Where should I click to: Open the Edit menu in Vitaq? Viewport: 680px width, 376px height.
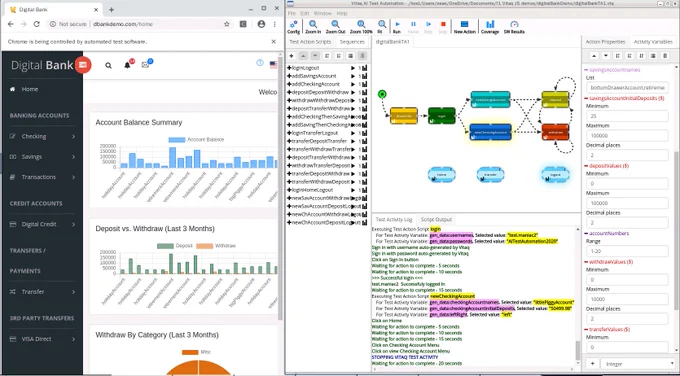(304, 13)
